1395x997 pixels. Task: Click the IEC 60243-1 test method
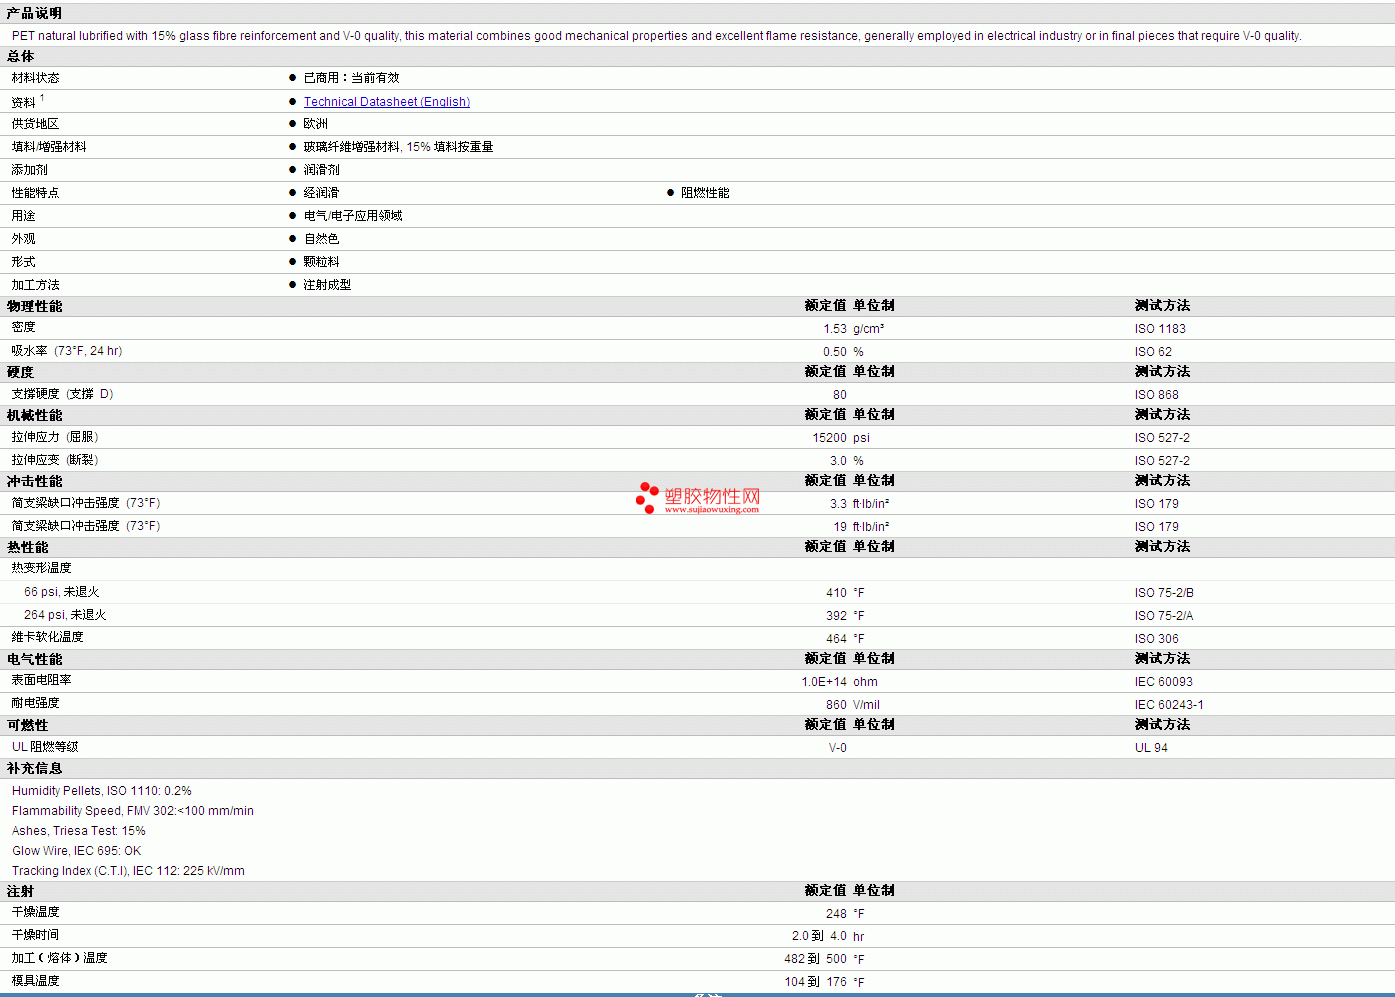tap(1169, 705)
